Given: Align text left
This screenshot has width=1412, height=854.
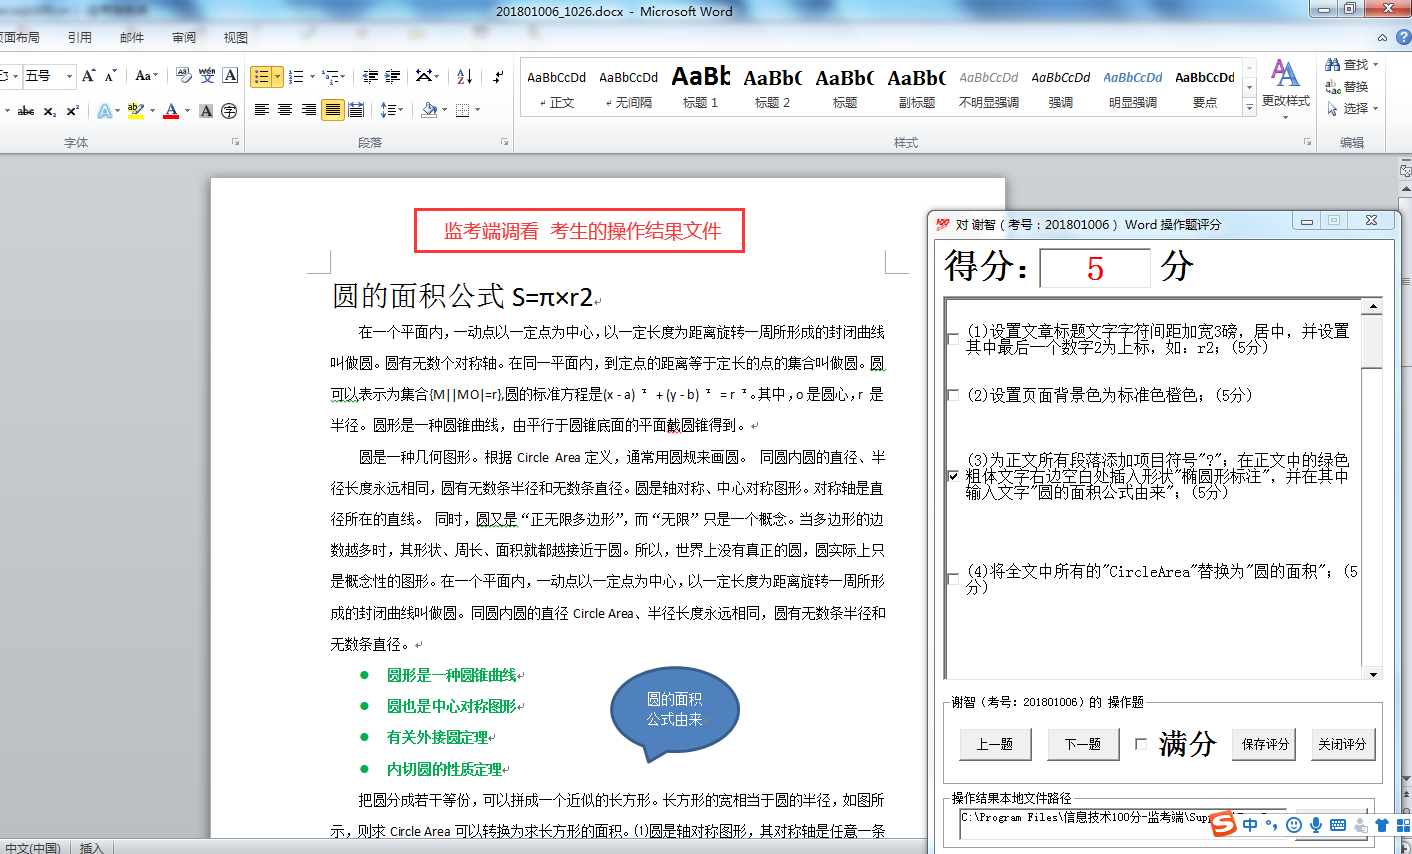Looking at the screenshot, I should tap(262, 110).
